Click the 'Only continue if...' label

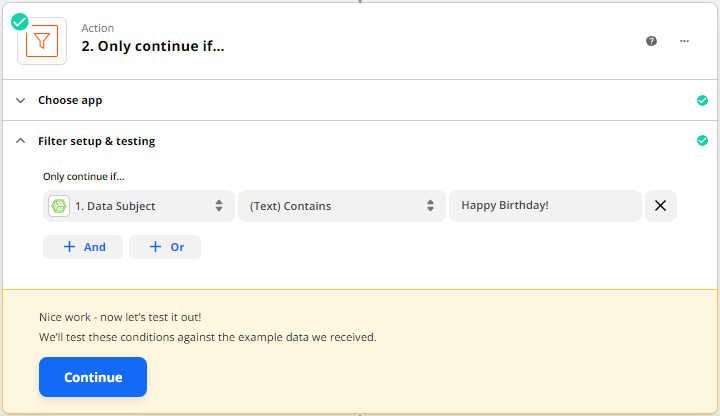[84, 176]
